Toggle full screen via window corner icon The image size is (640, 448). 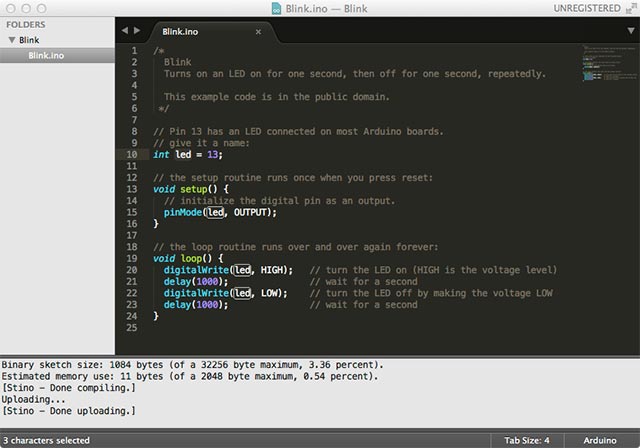631,9
